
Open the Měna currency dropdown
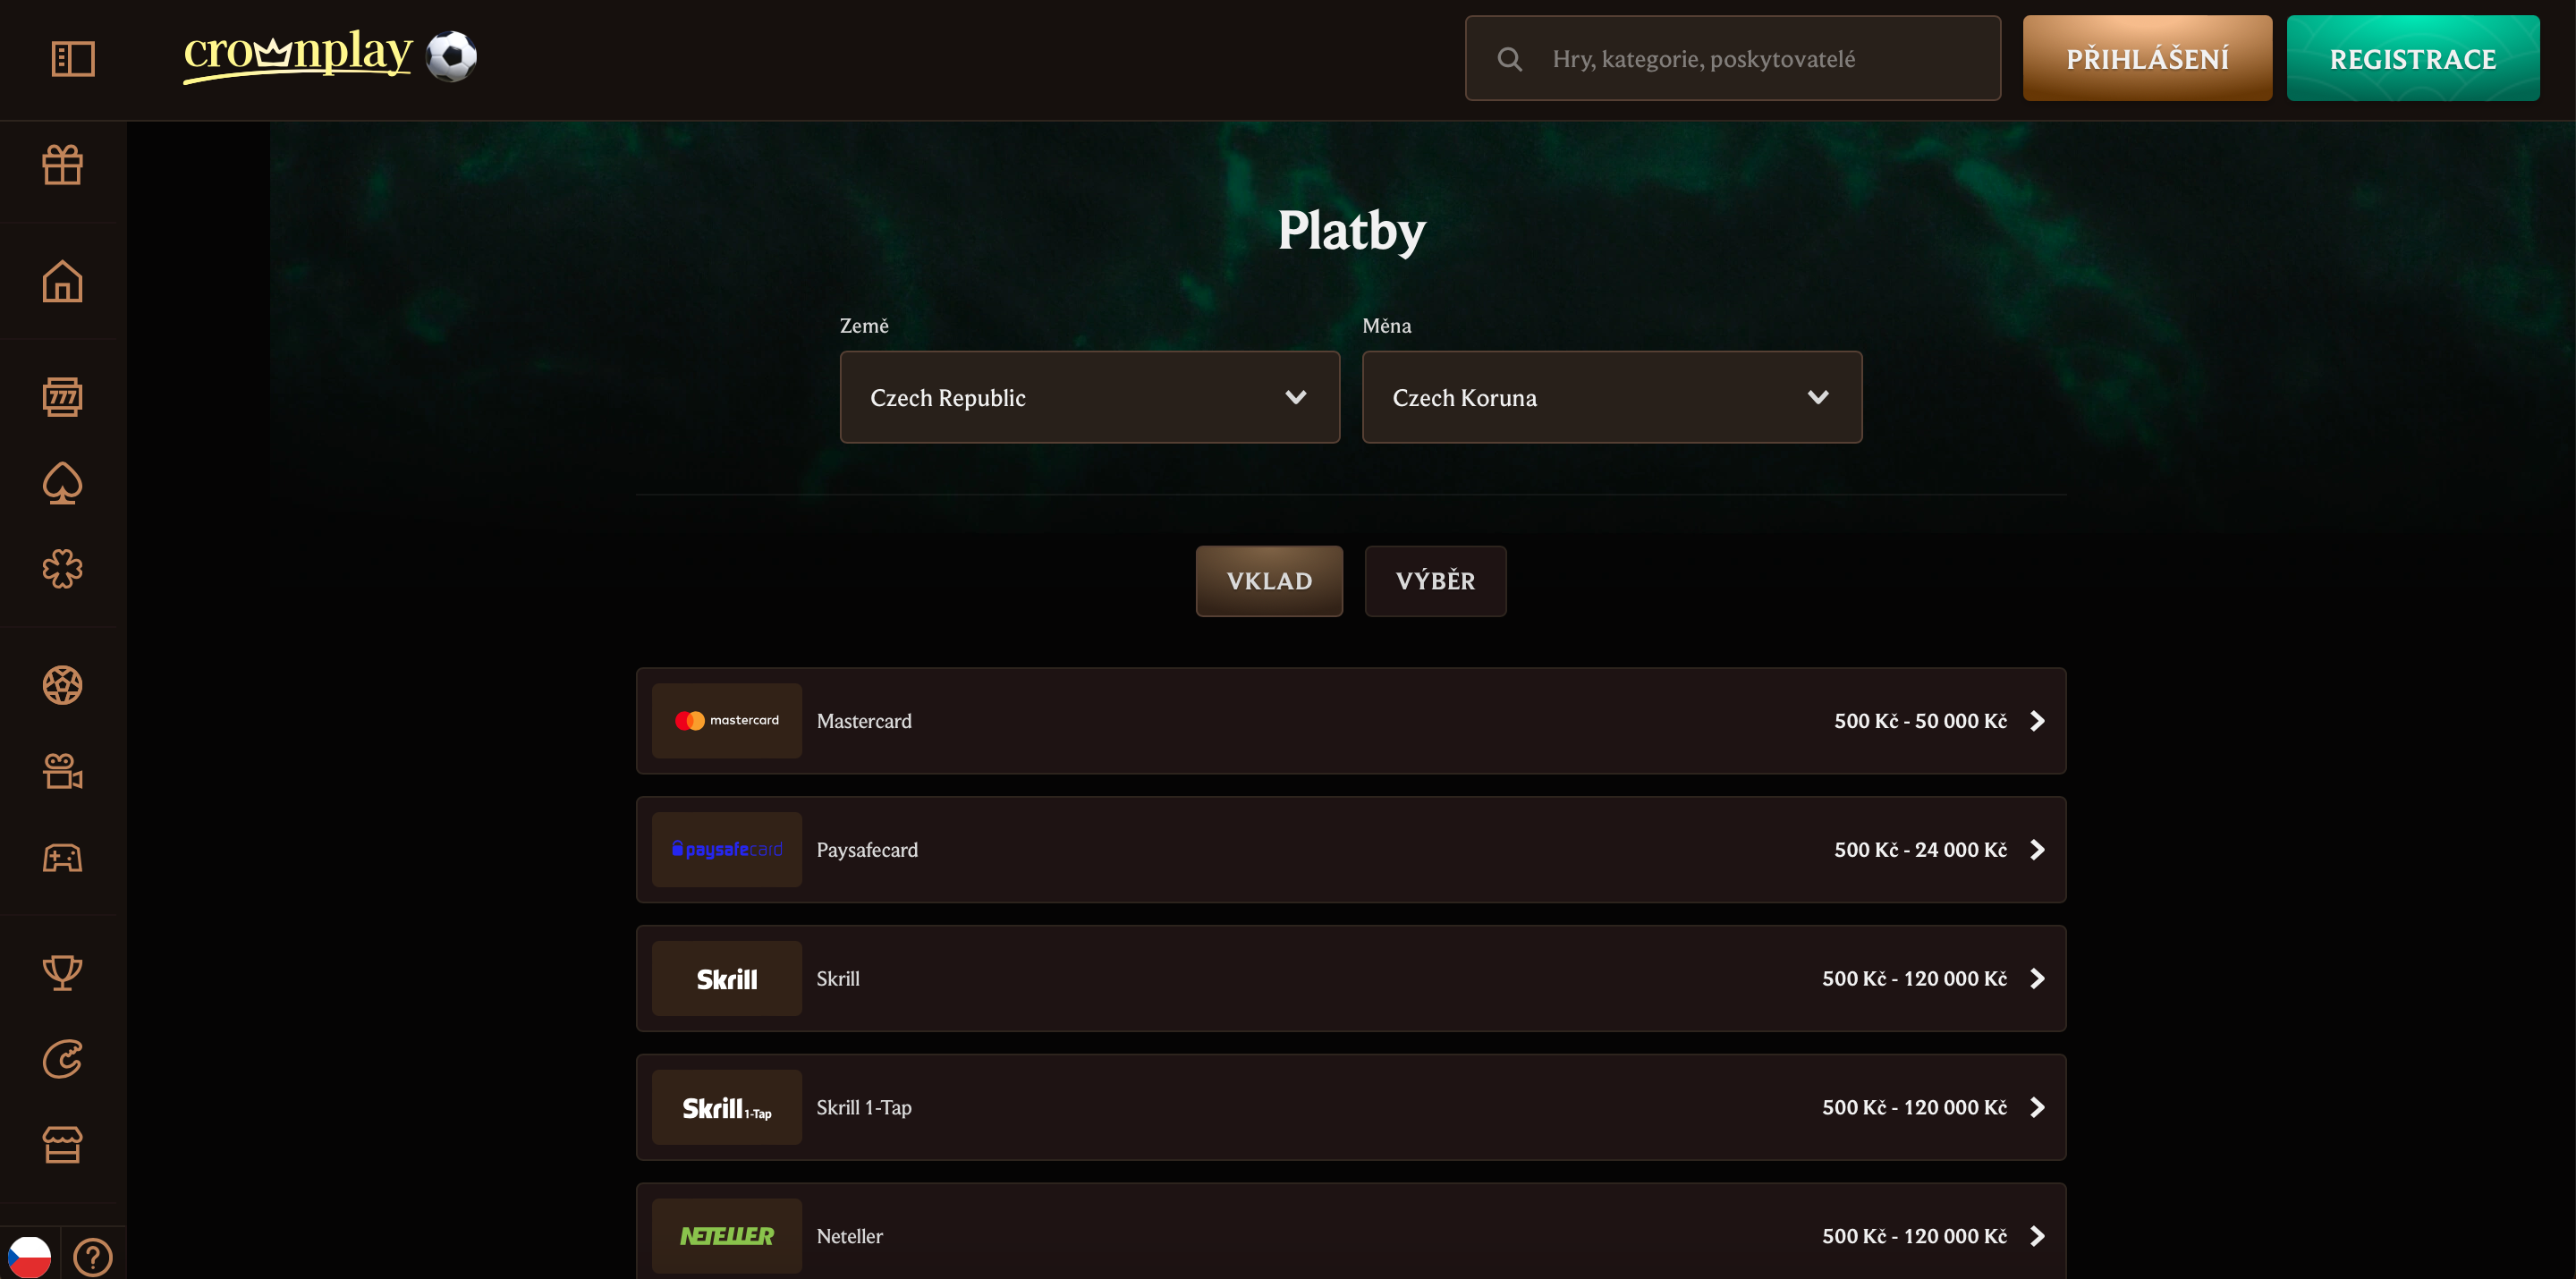pyautogui.click(x=1612, y=397)
